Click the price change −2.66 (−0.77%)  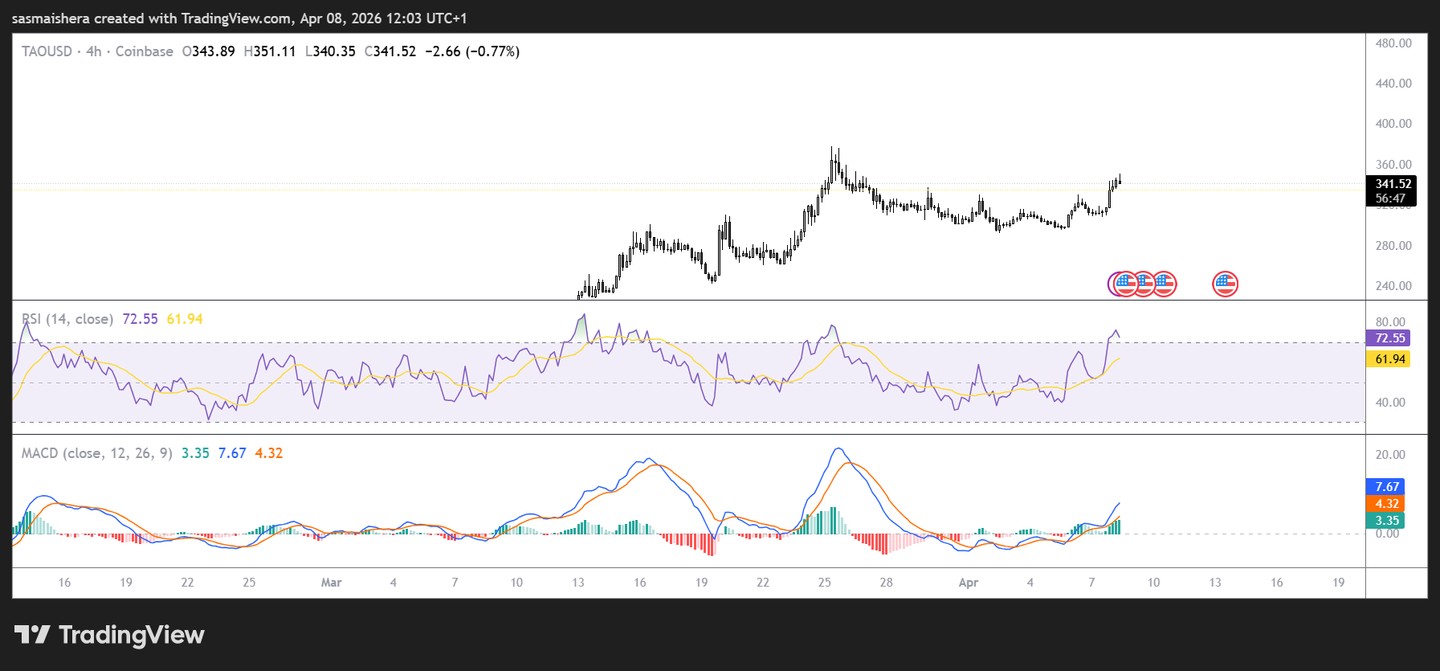click(472, 51)
